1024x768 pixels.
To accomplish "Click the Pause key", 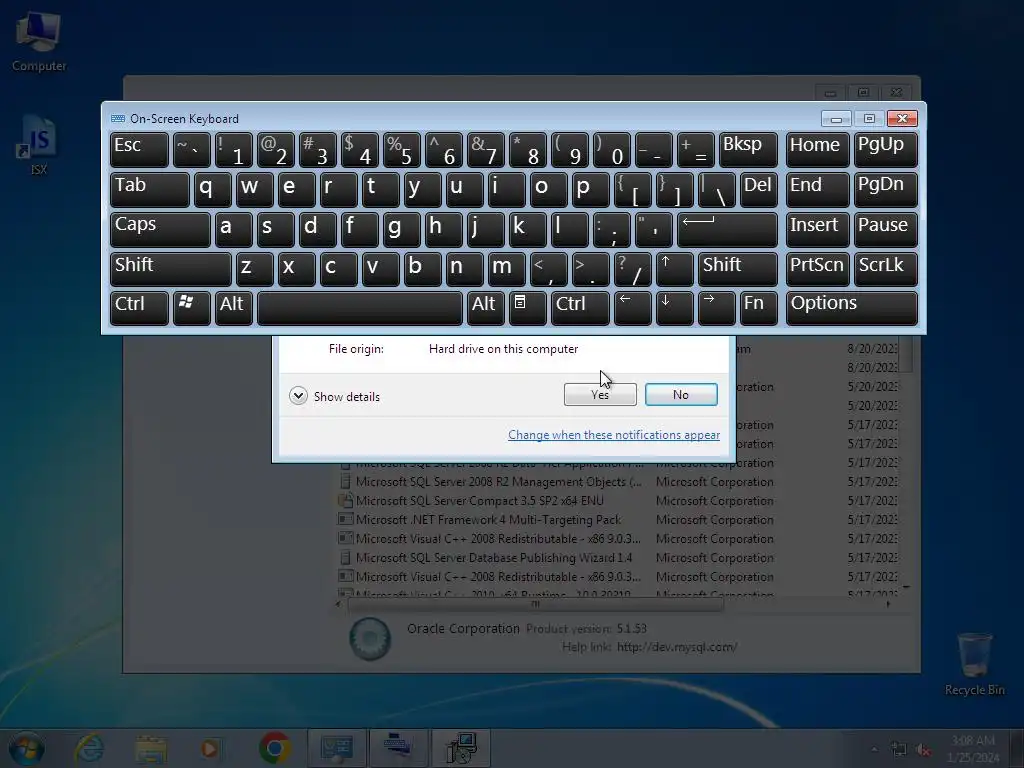I will pyautogui.click(x=886, y=229).
